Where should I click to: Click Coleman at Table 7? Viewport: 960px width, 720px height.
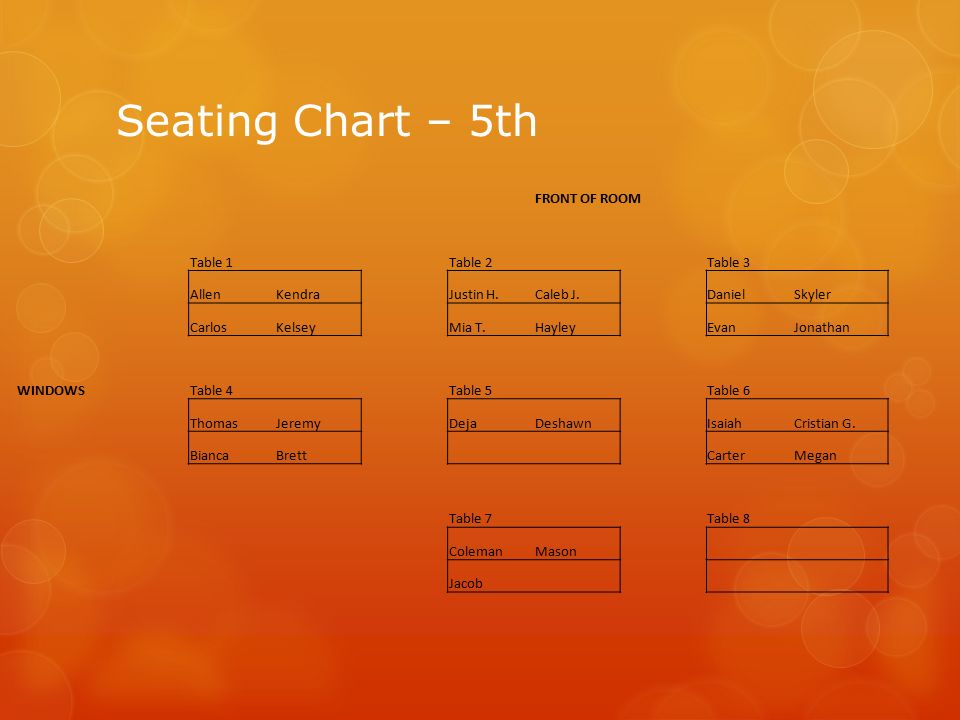[476, 552]
